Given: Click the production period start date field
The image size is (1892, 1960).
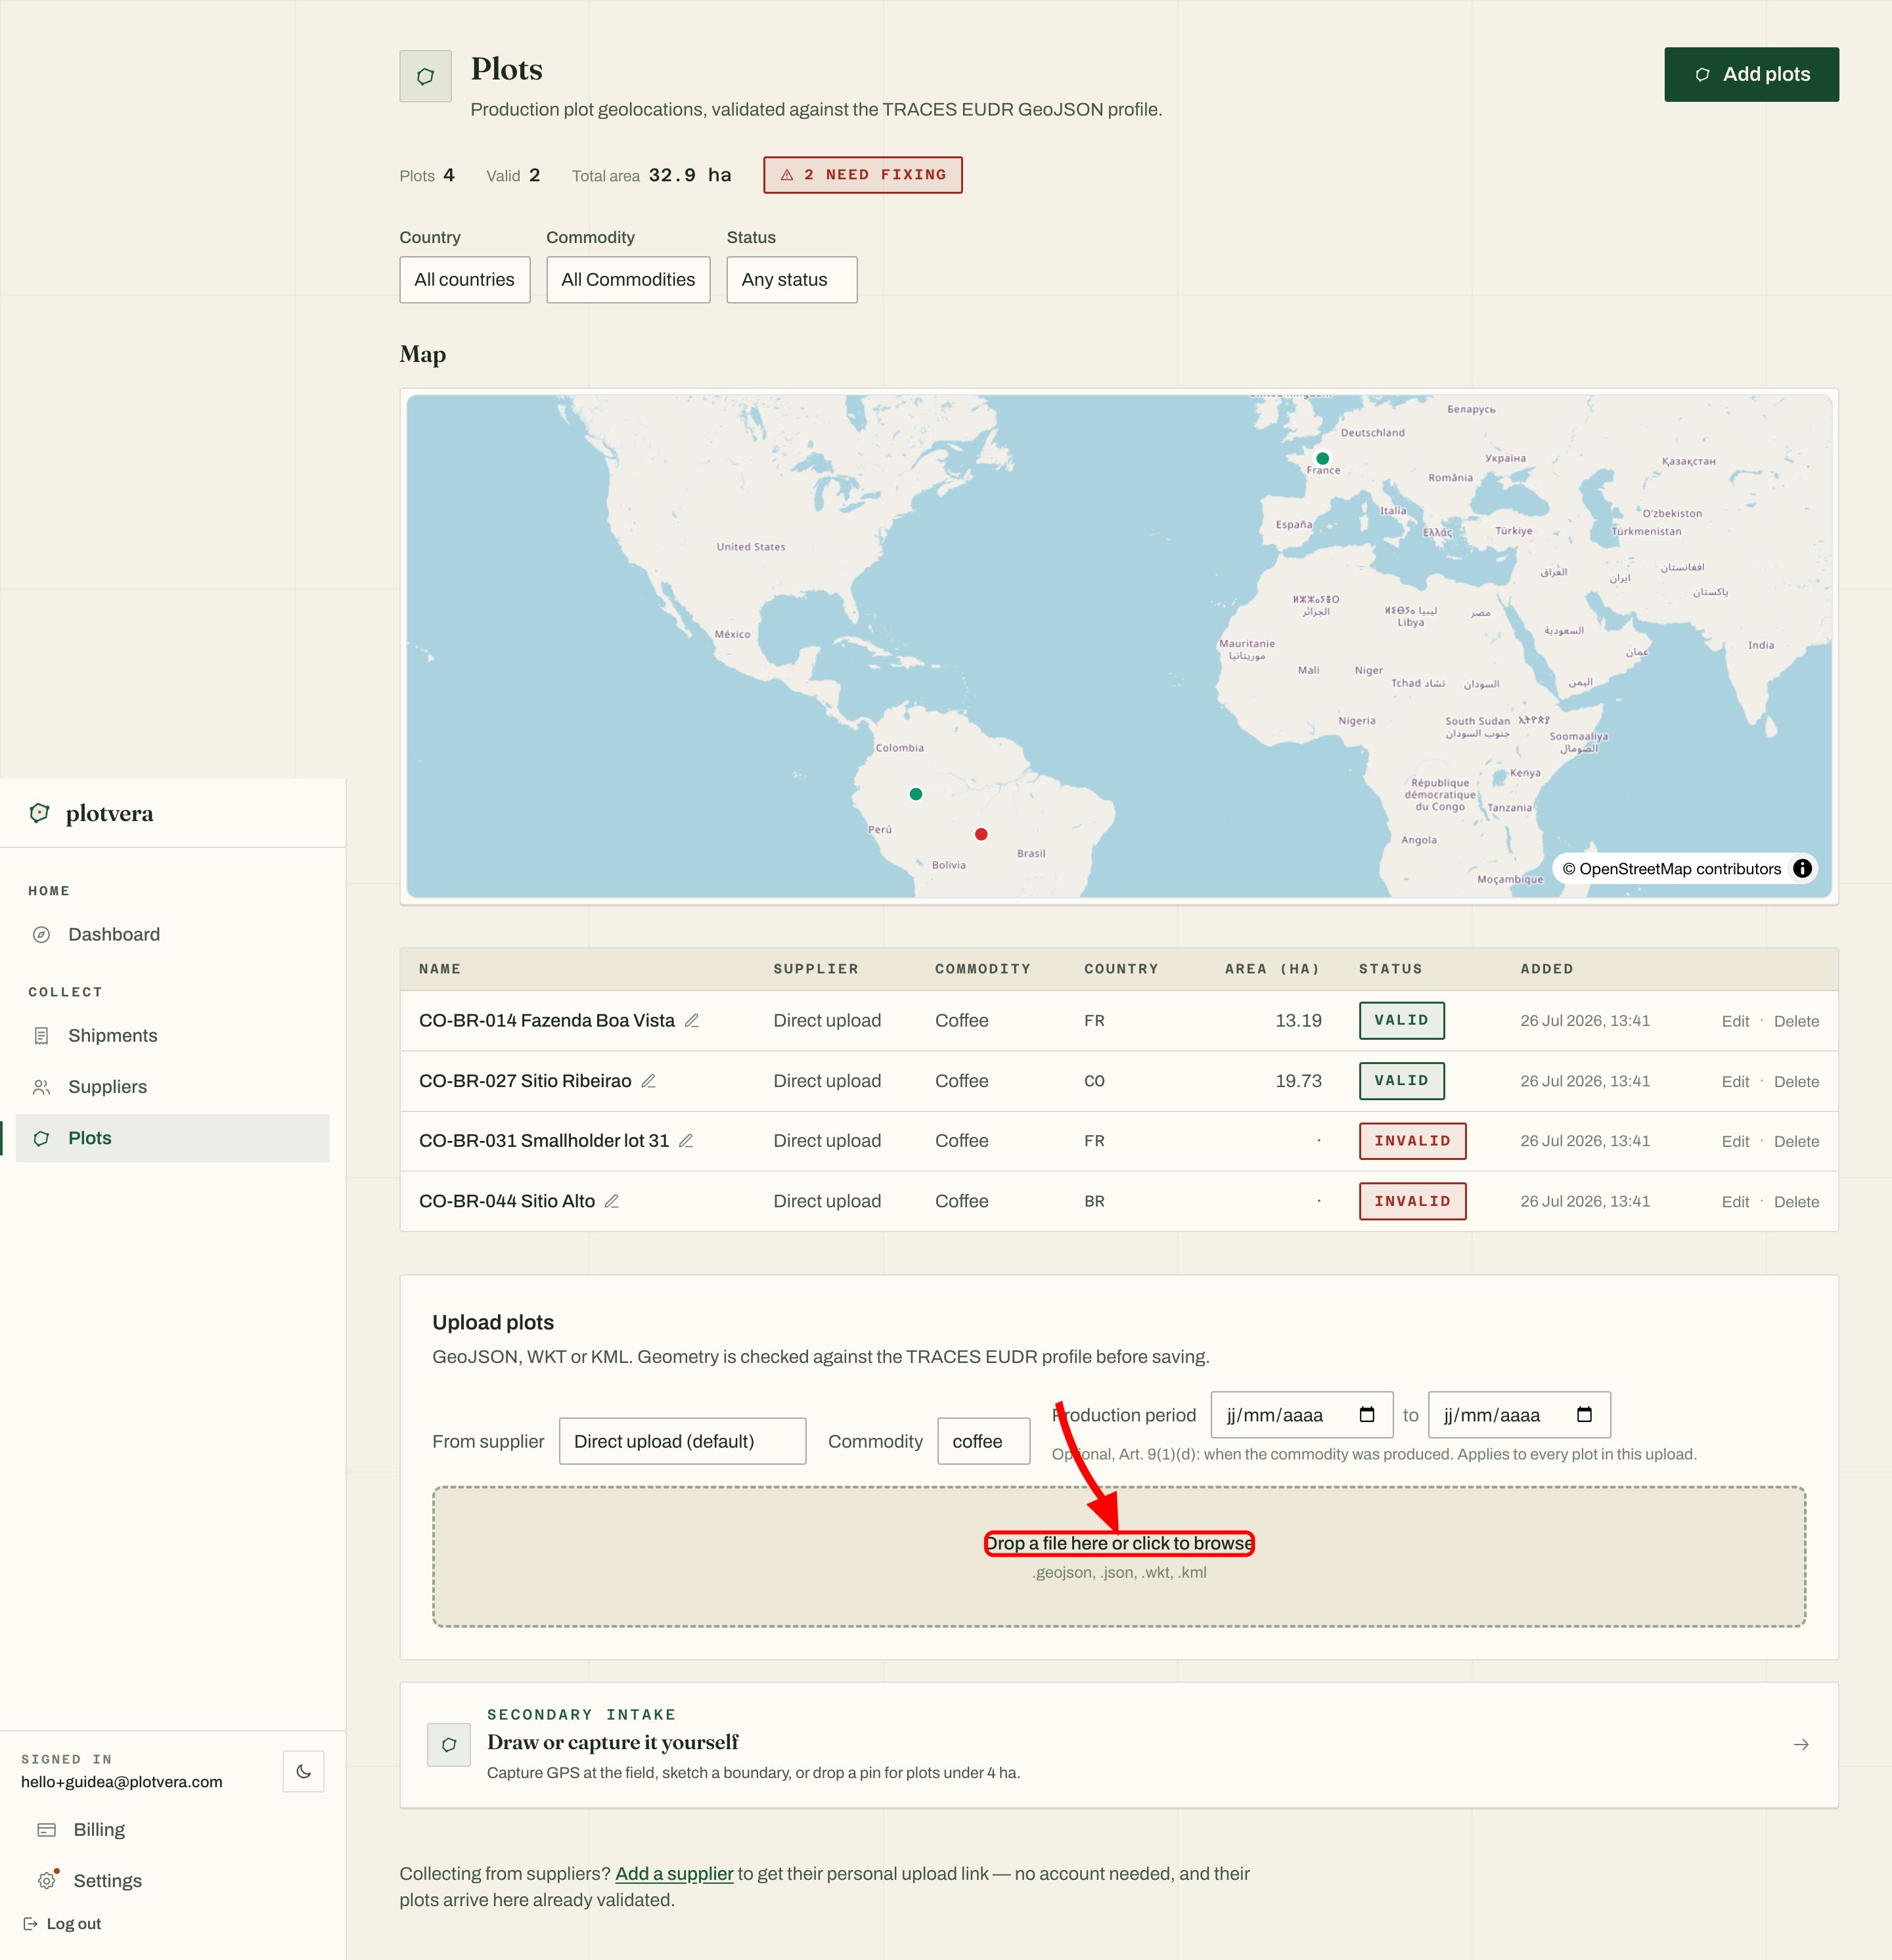Looking at the screenshot, I should [1302, 1415].
